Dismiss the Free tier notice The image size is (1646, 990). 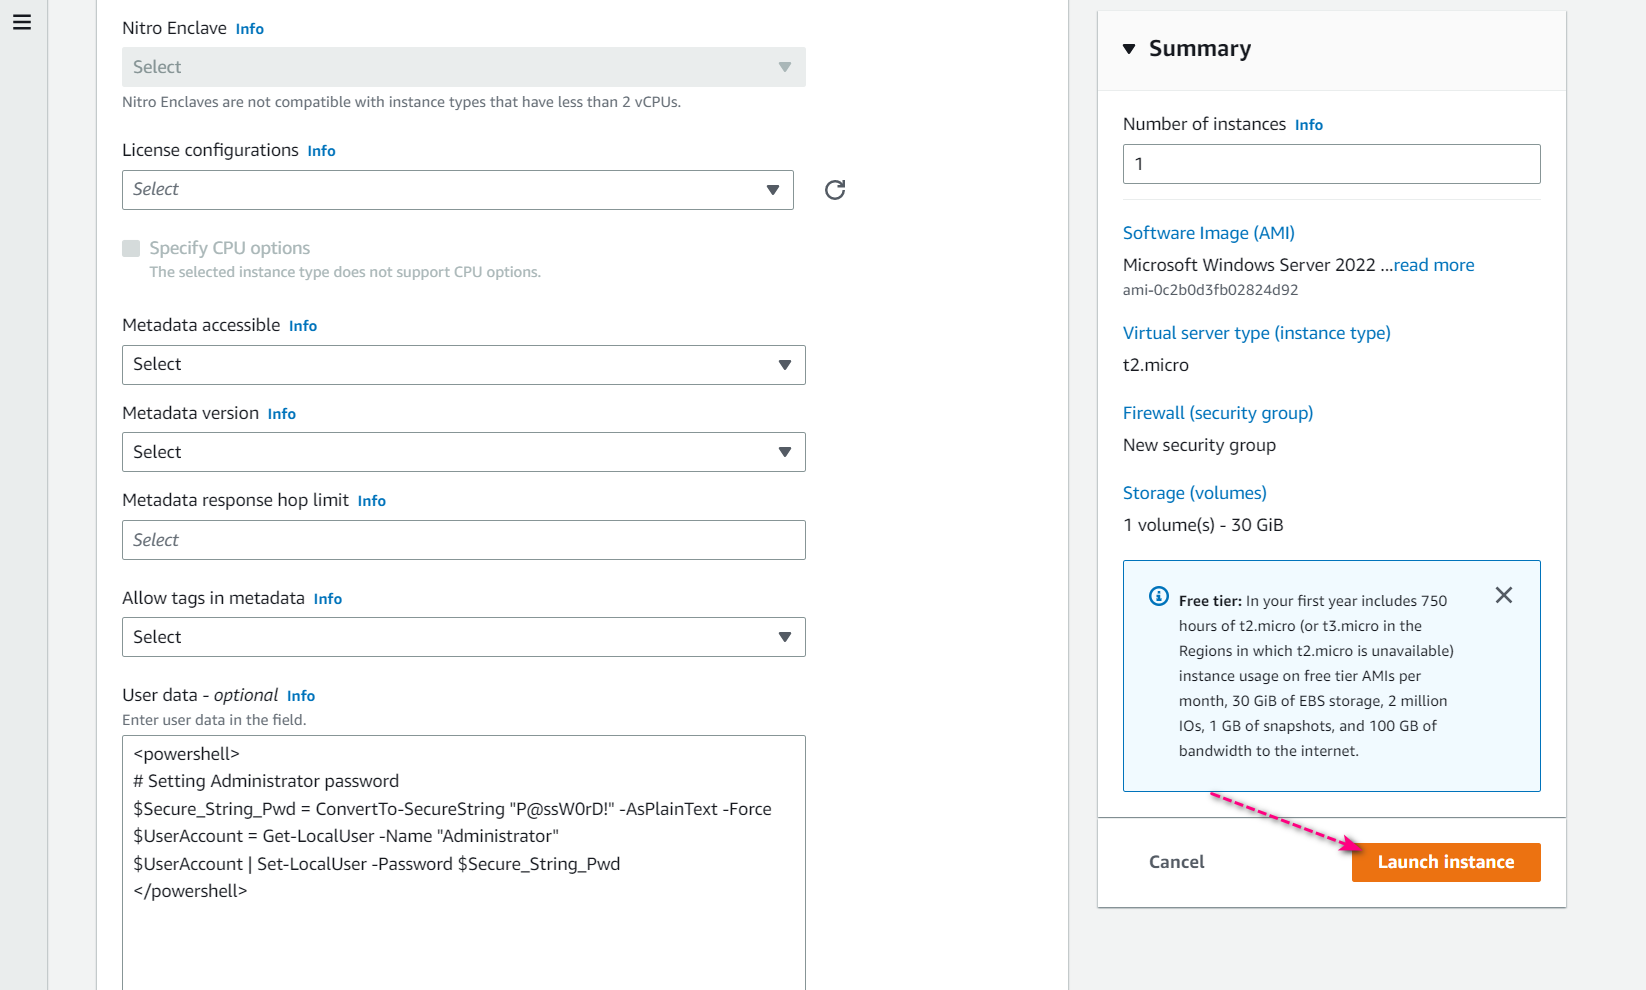pos(1503,595)
